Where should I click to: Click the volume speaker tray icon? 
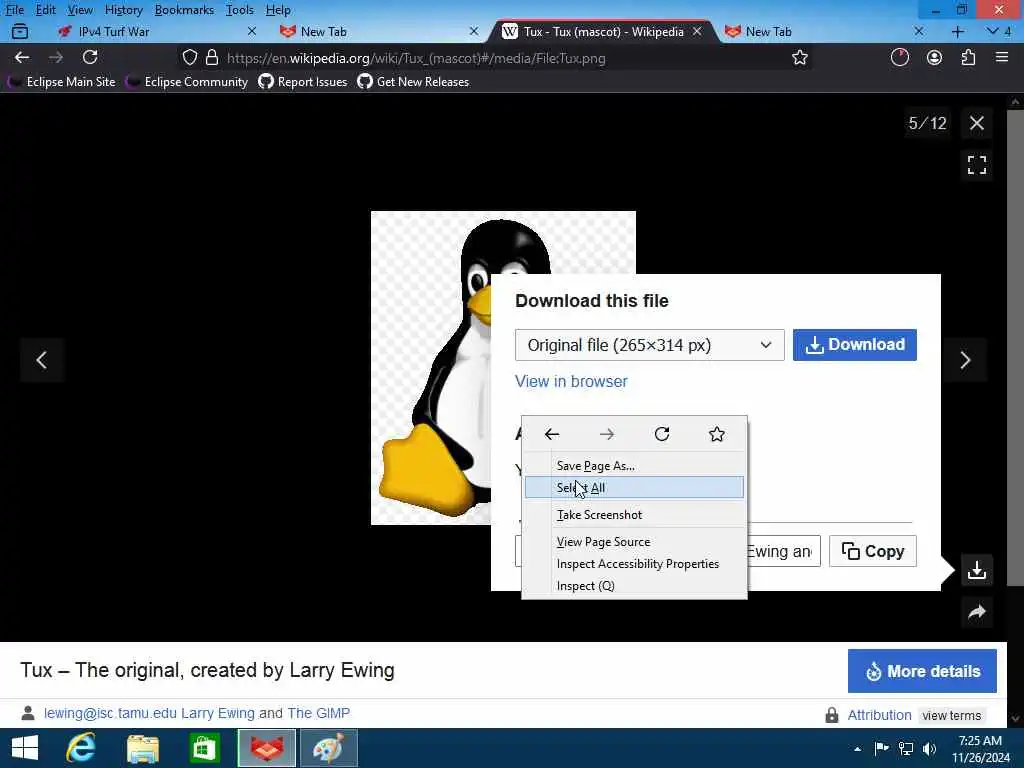point(929,748)
